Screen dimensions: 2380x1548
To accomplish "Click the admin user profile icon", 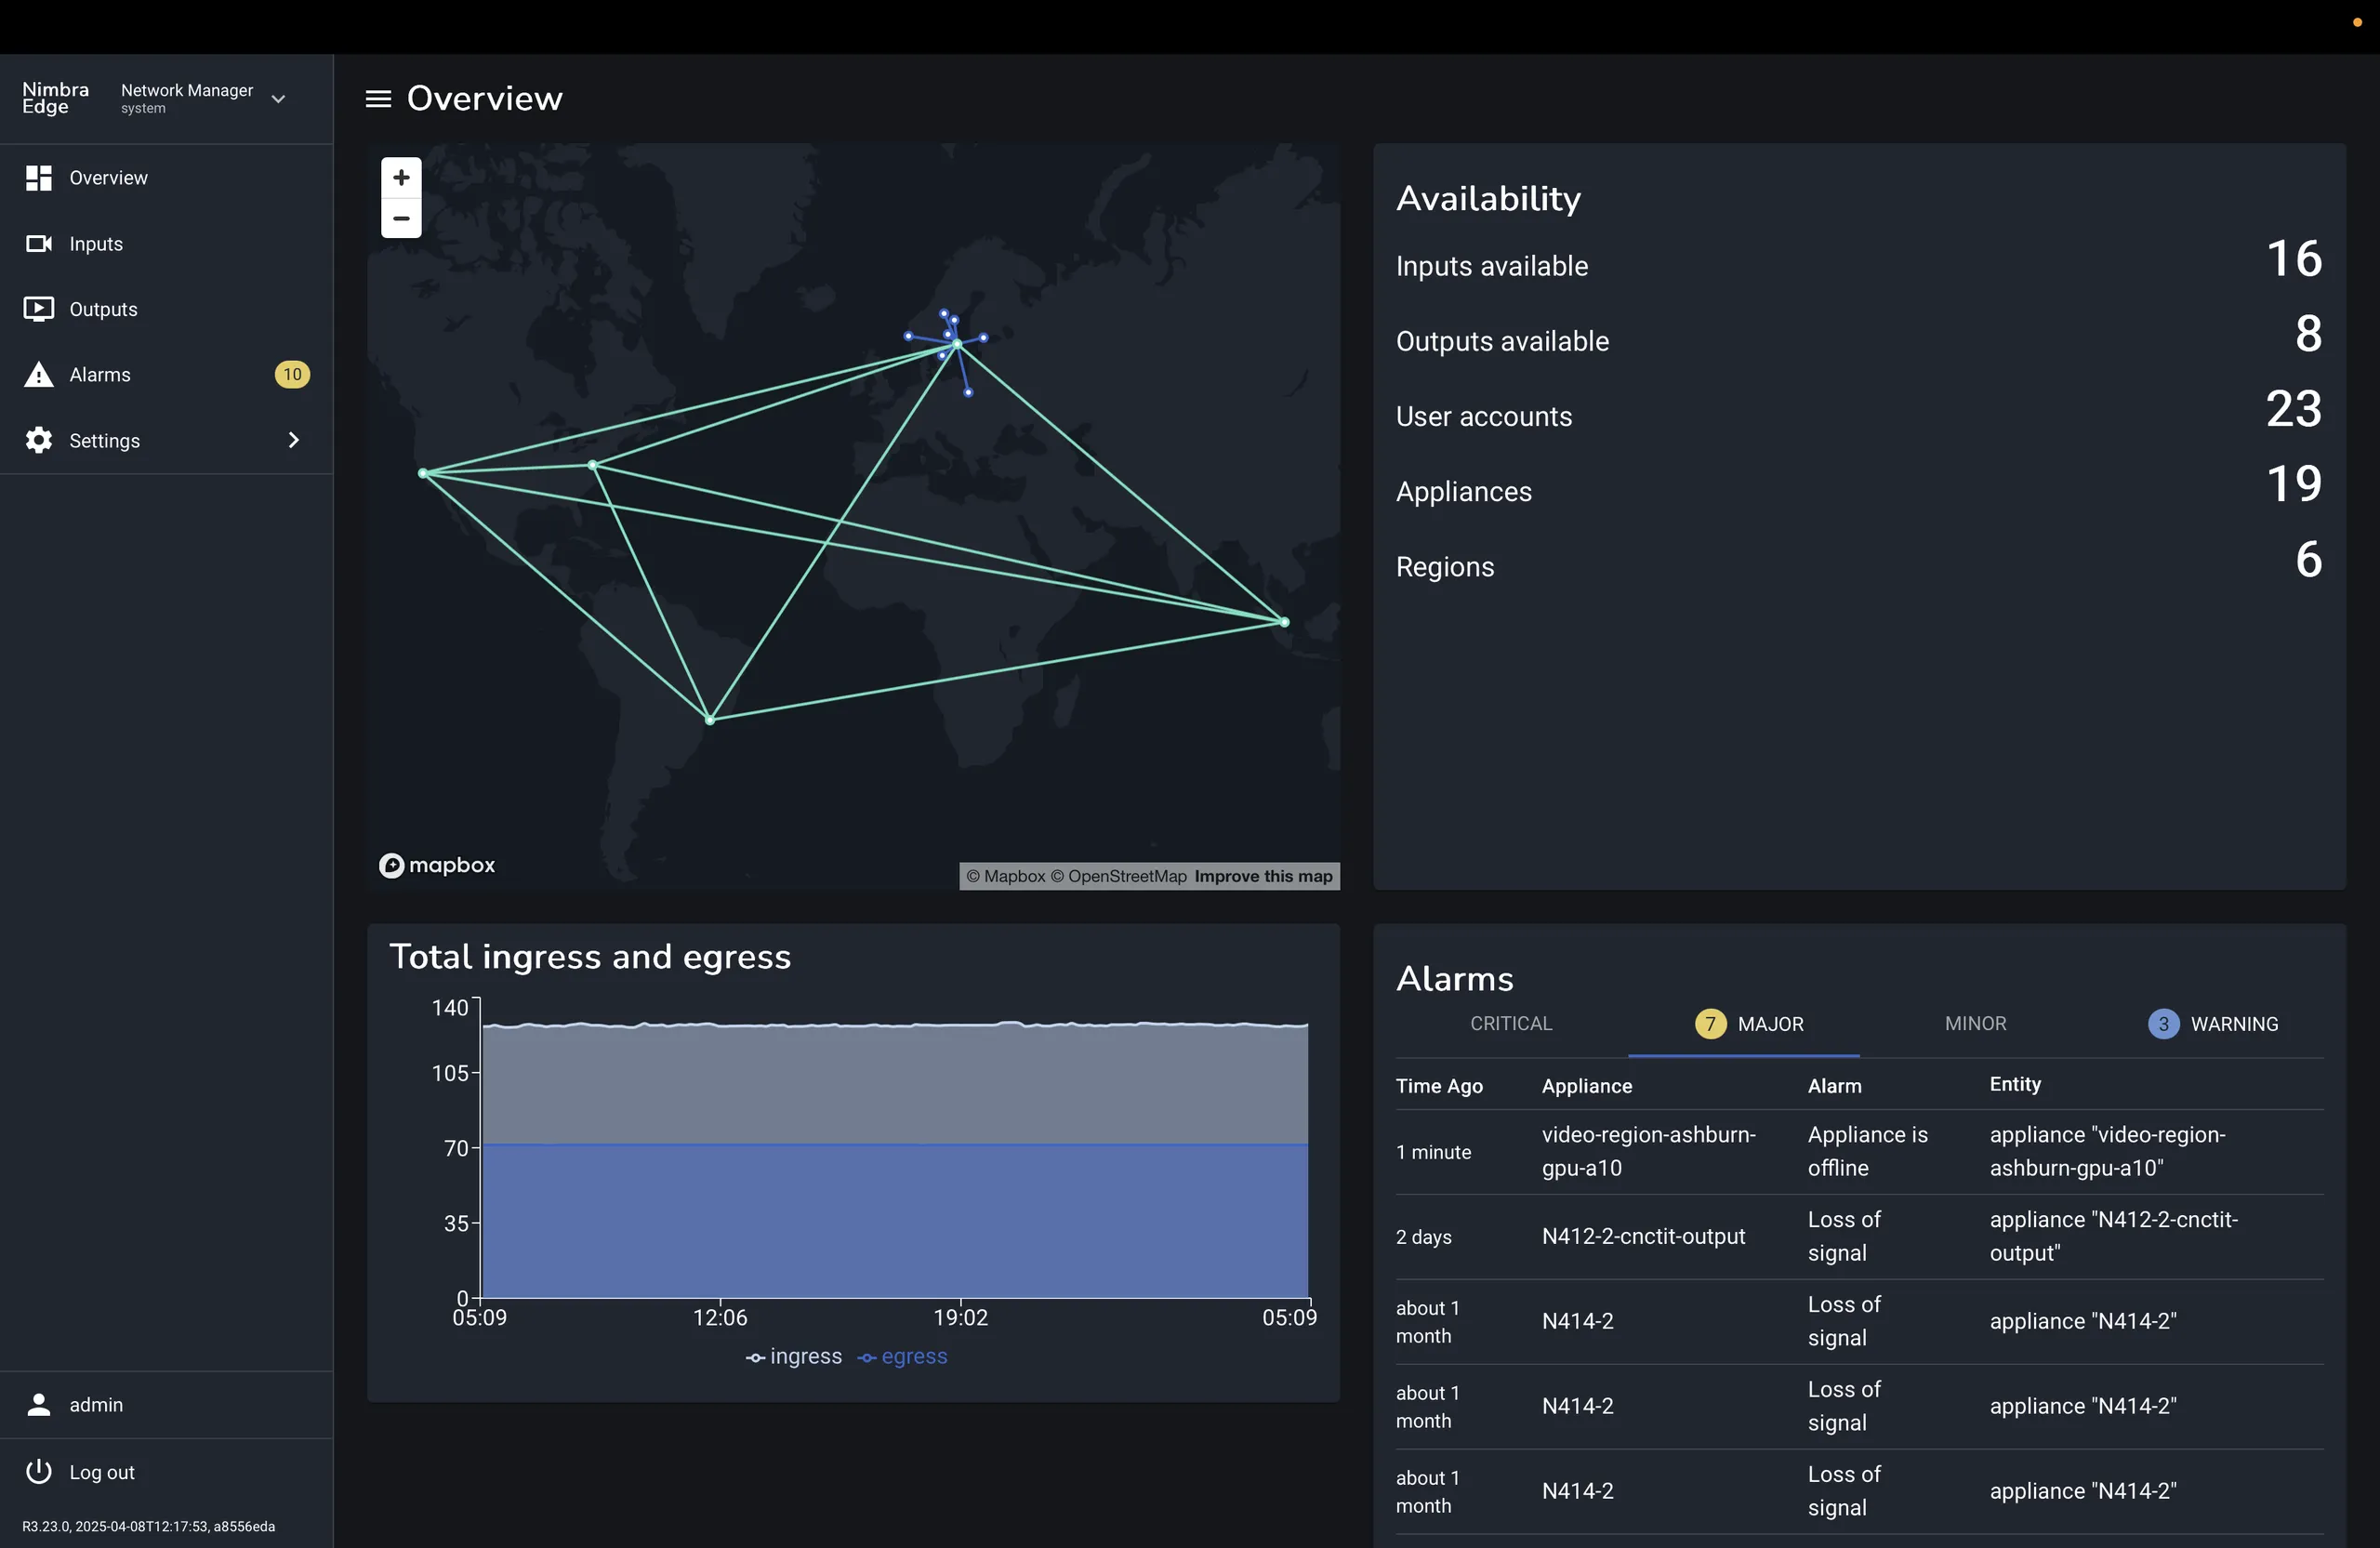I will click(x=38, y=1405).
